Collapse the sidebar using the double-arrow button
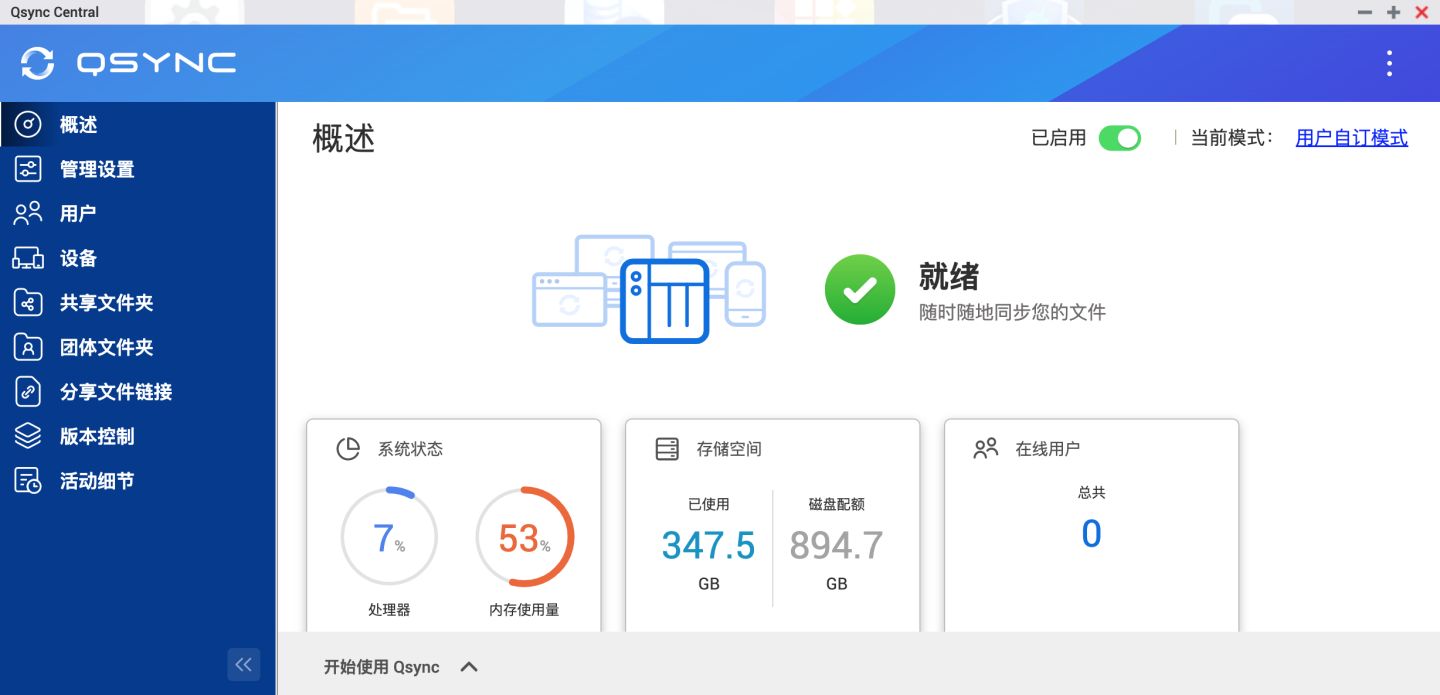The width and height of the screenshot is (1440, 695). click(243, 664)
